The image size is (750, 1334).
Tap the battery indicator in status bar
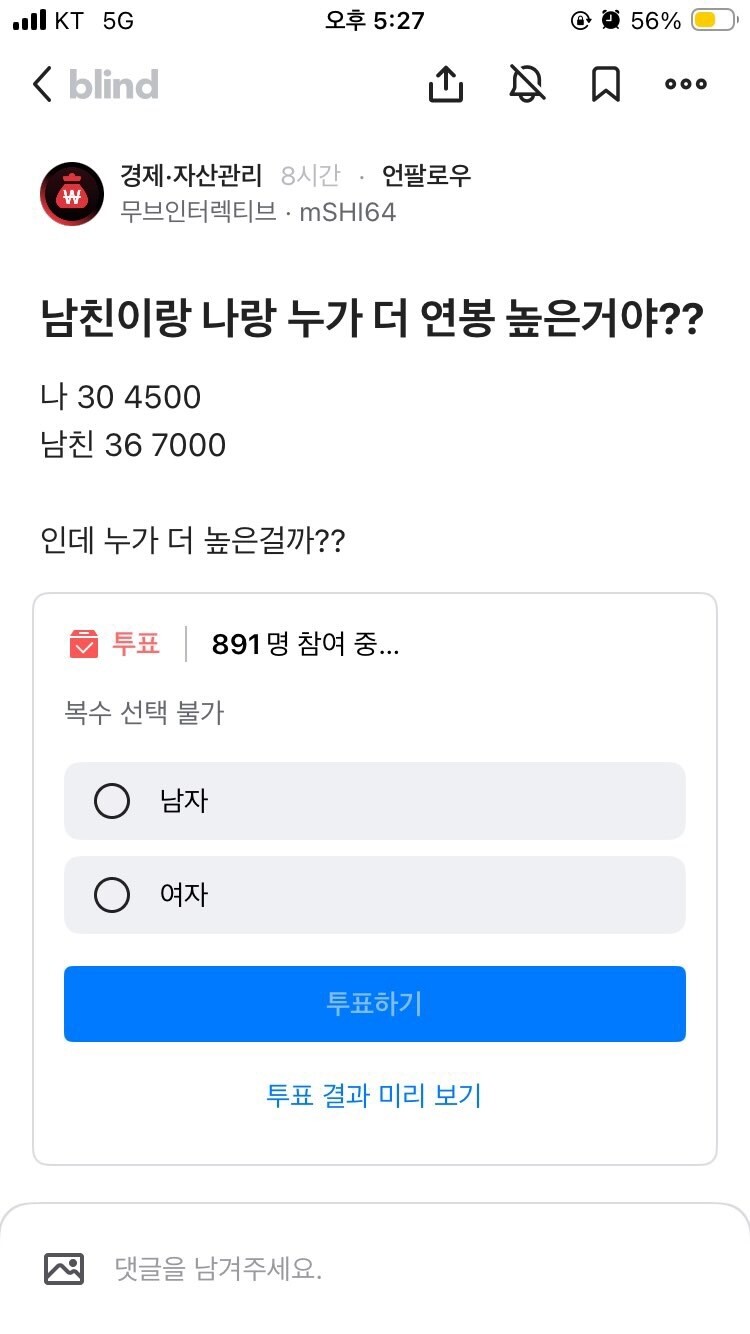pos(715,21)
